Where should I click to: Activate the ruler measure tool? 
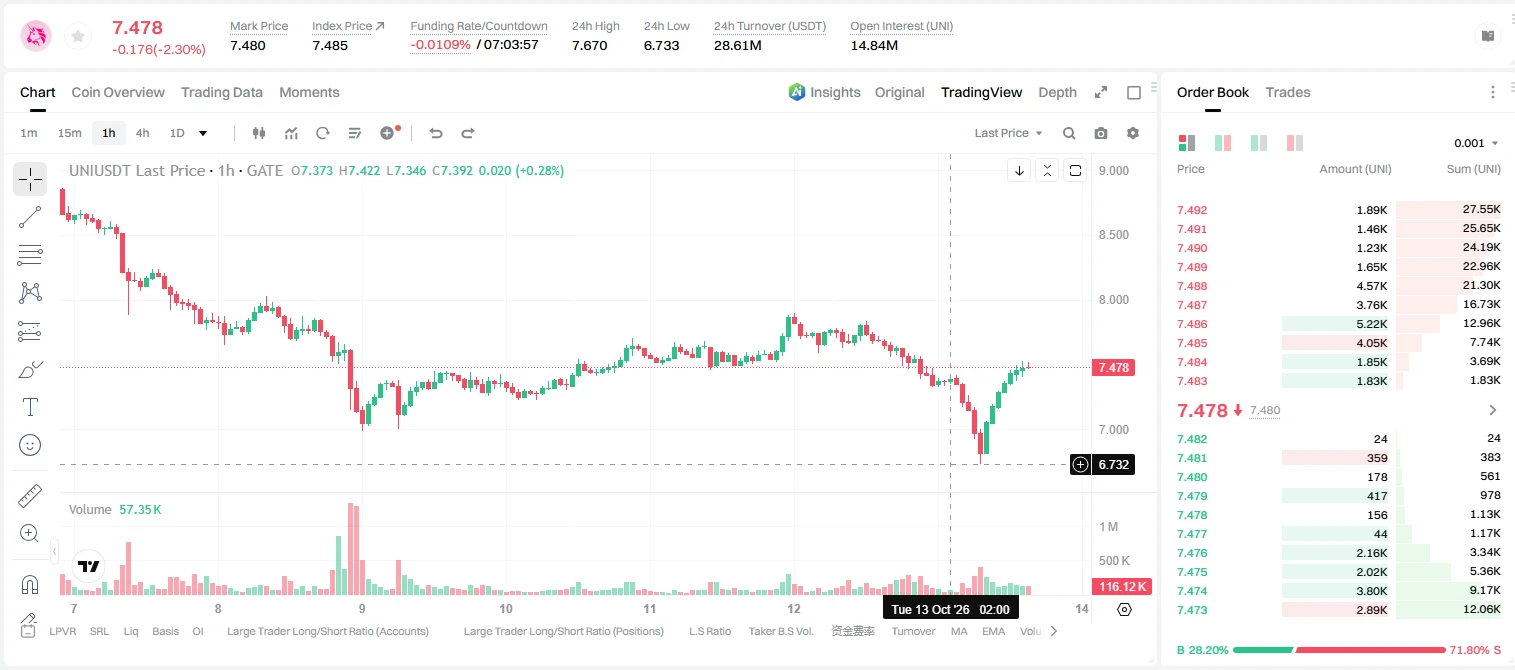coord(30,496)
